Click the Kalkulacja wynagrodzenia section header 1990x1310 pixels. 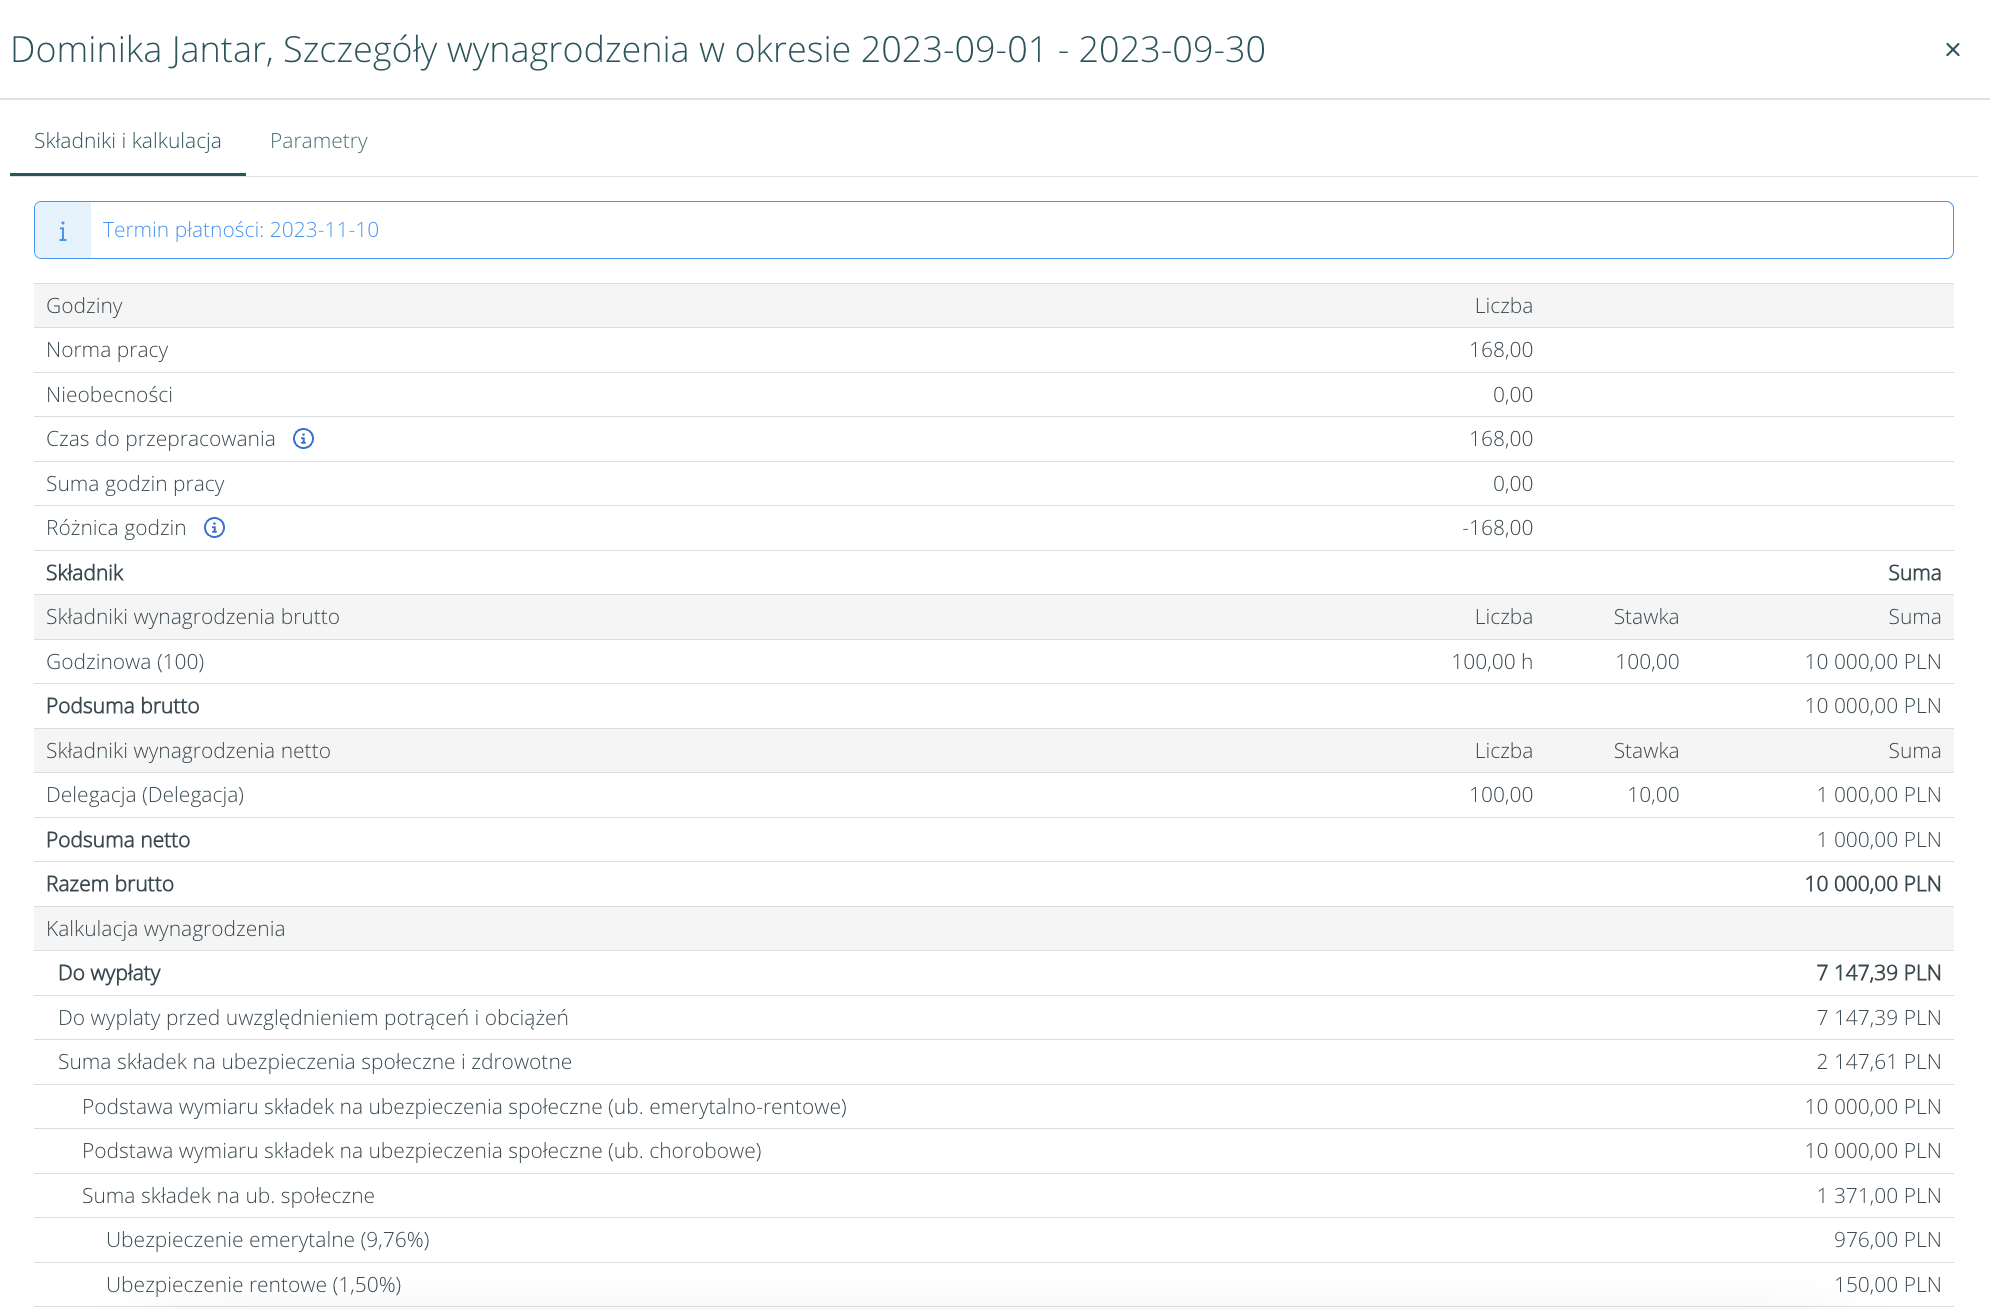[165, 929]
